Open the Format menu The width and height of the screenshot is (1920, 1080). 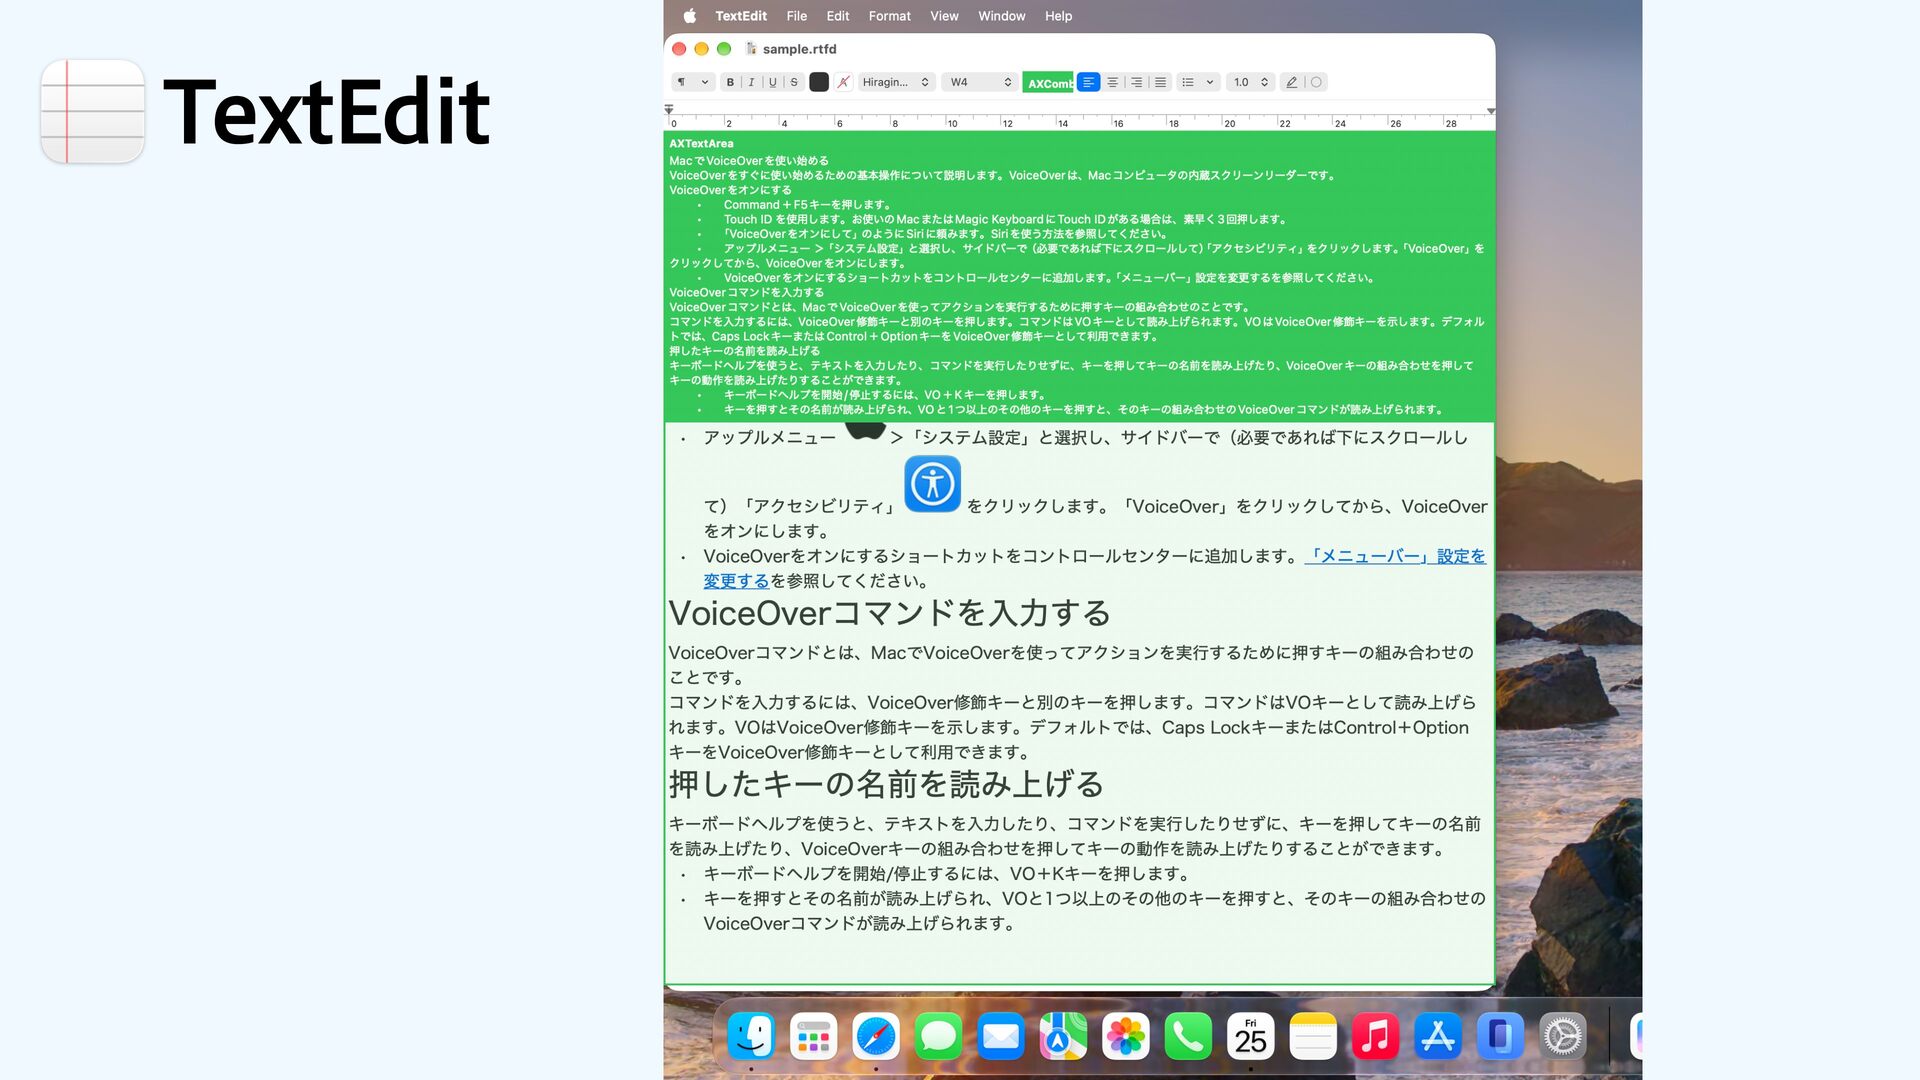[x=889, y=16]
